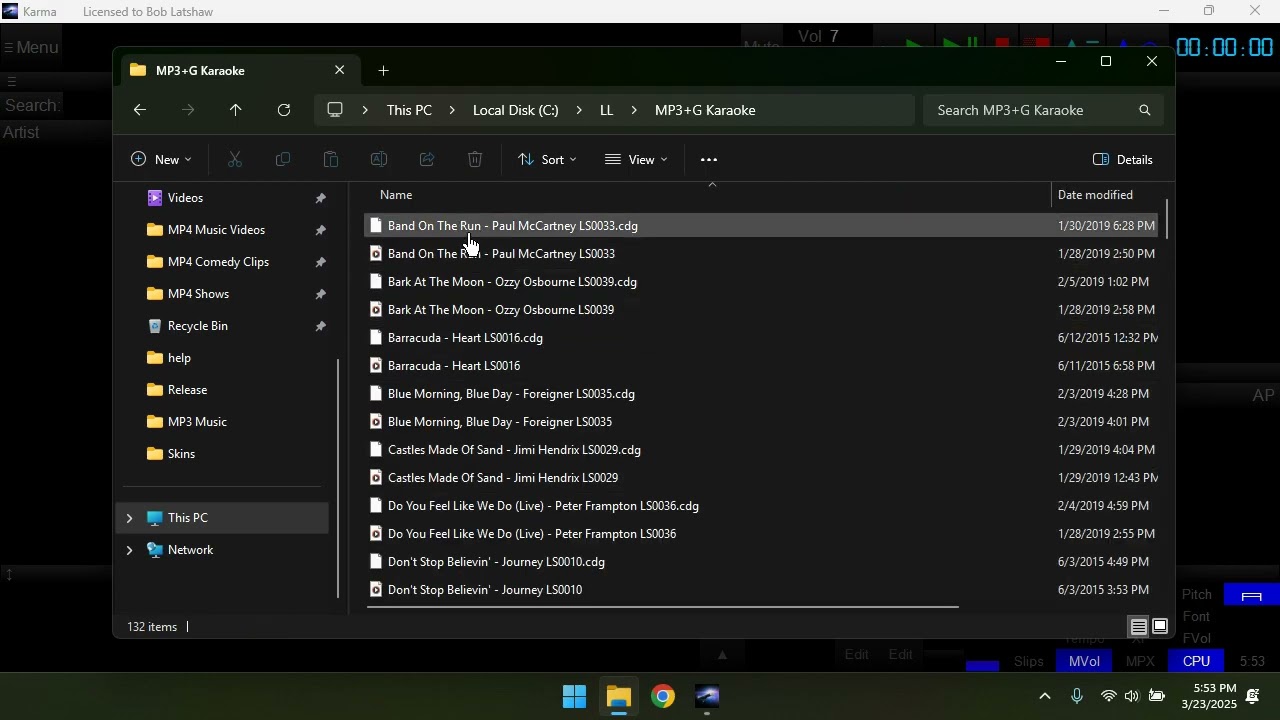Click the vertical scrollbar in file list
1280x720 pixels.
click(1166, 219)
